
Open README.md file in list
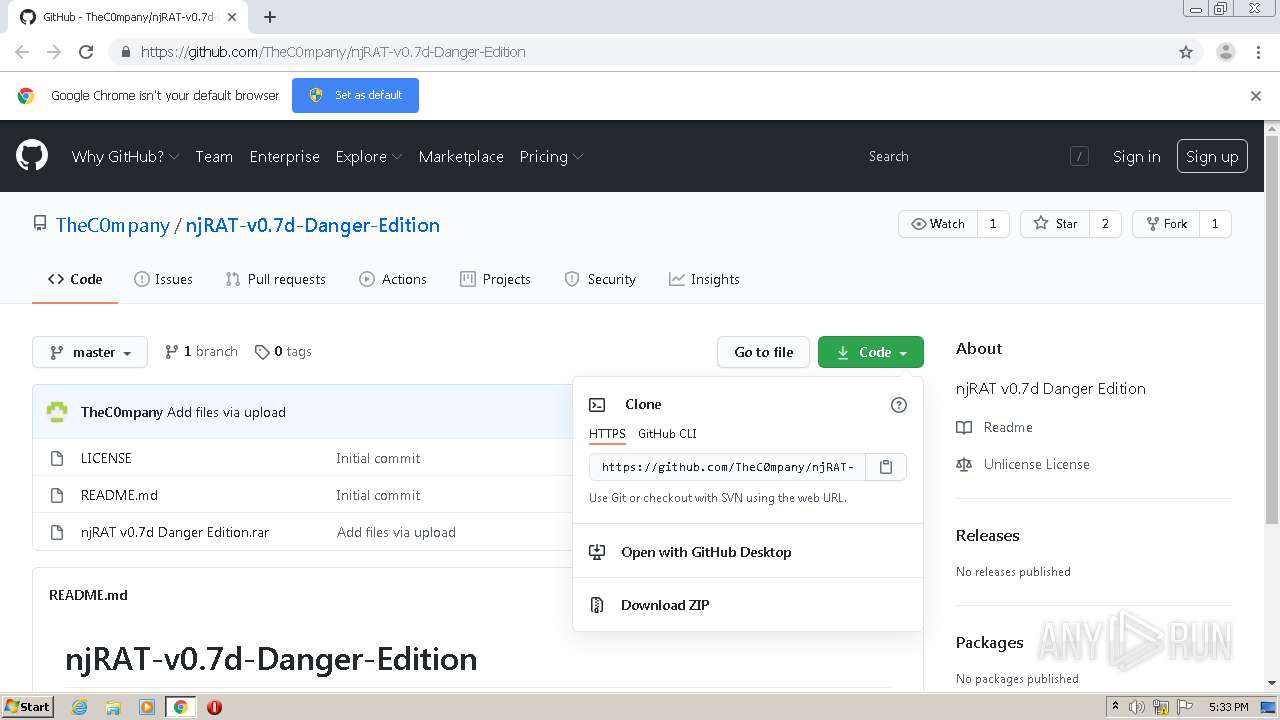119,495
